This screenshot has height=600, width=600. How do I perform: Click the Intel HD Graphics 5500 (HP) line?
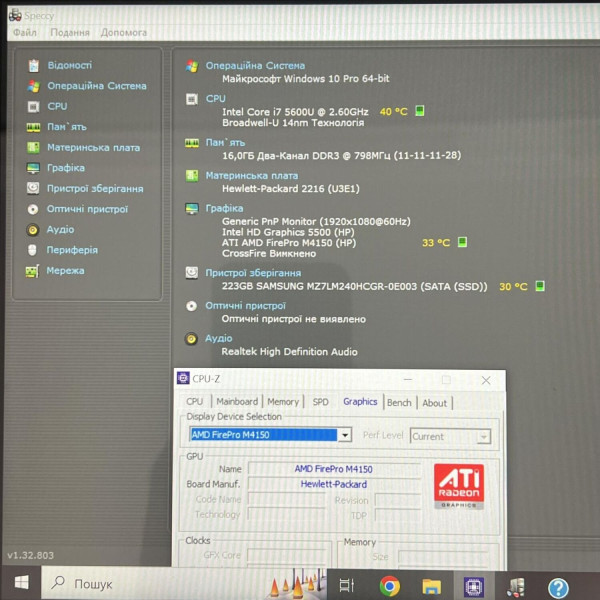click(x=288, y=232)
